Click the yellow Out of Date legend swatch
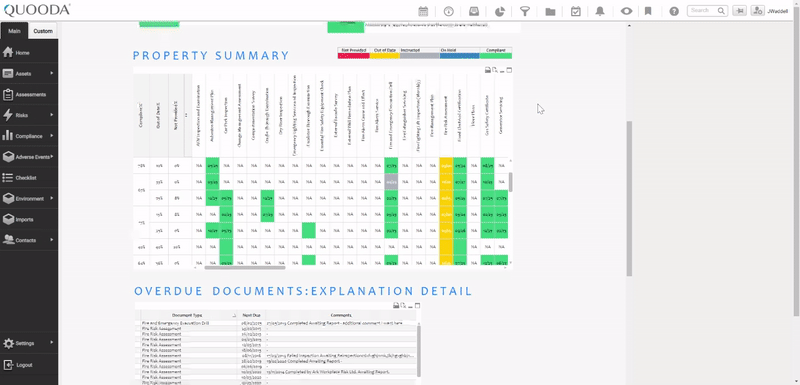Image resolution: width=800 pixels, height=385 pixels. click(385, 56)
